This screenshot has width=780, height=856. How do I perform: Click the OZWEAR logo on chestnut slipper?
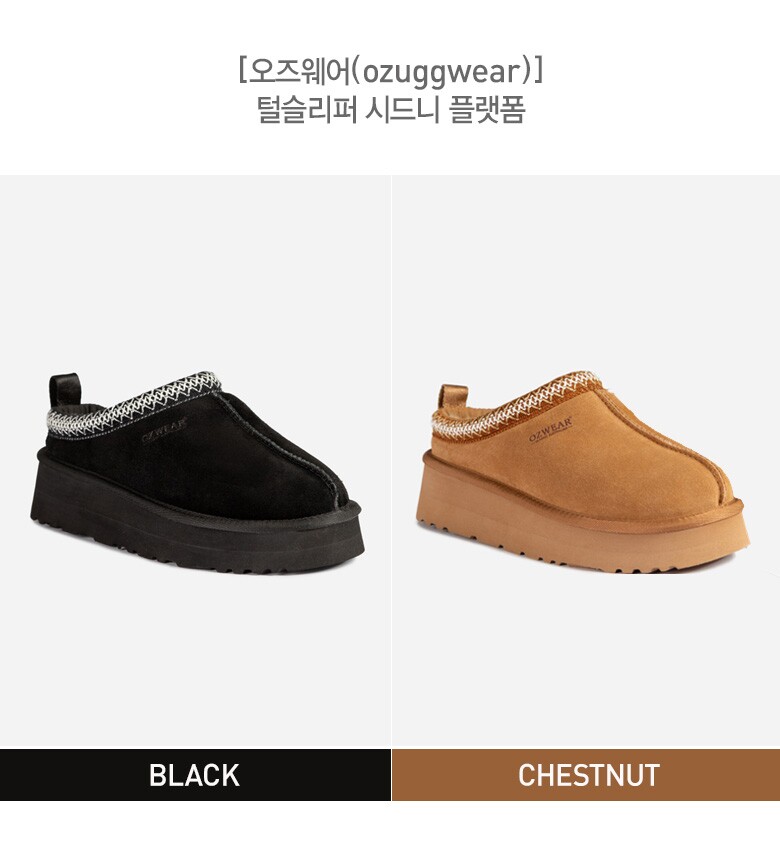tap(550, 429)
